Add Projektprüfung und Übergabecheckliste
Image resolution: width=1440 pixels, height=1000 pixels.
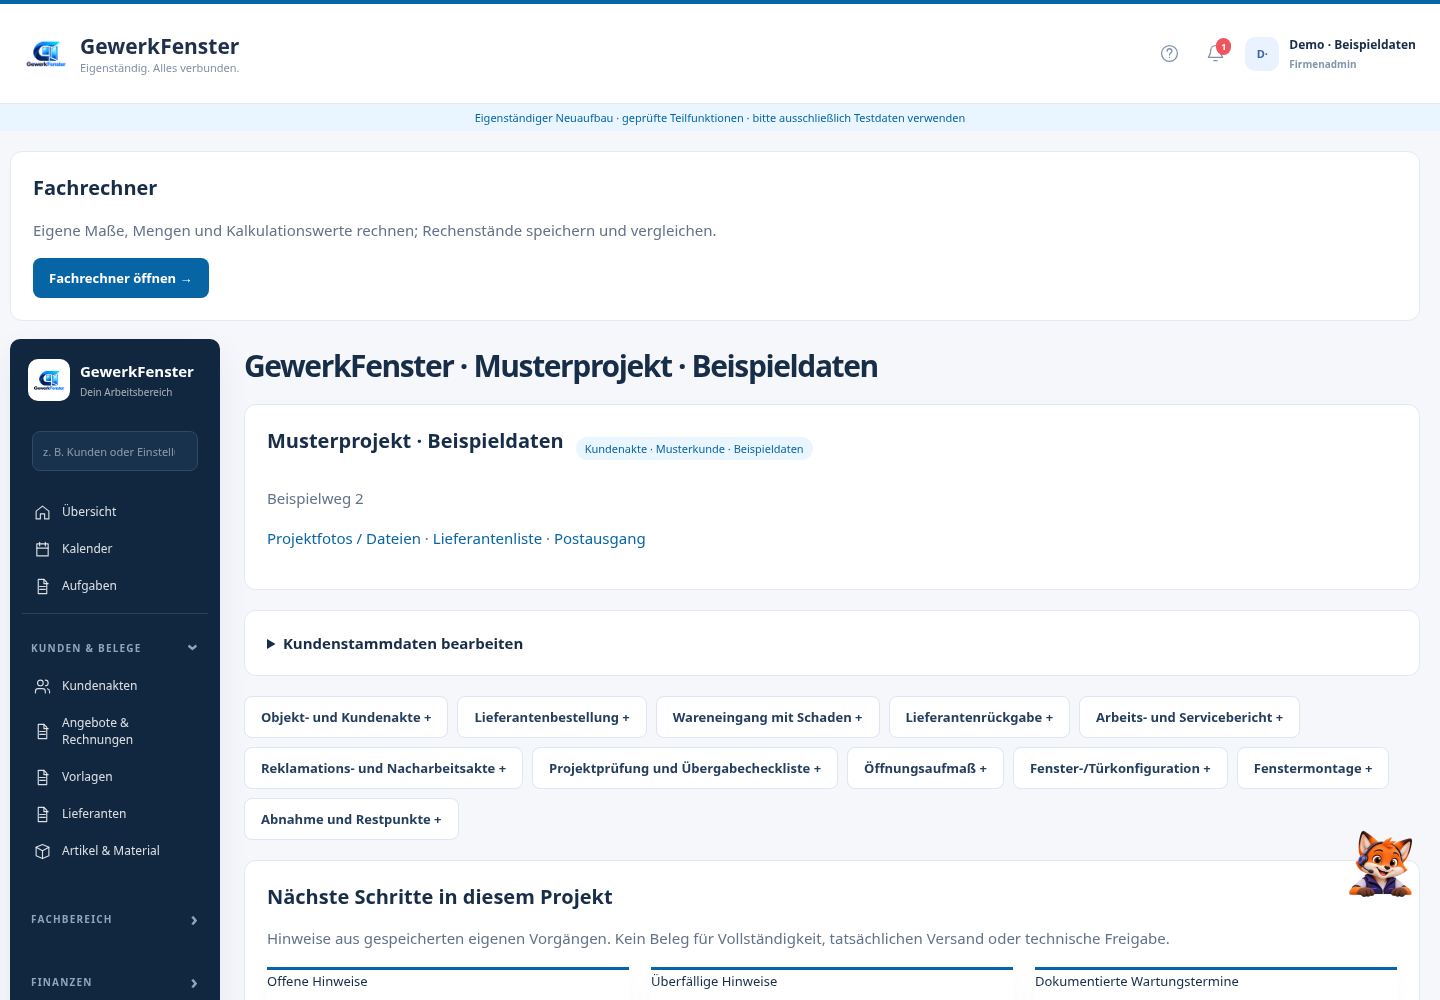pos(685,768)
